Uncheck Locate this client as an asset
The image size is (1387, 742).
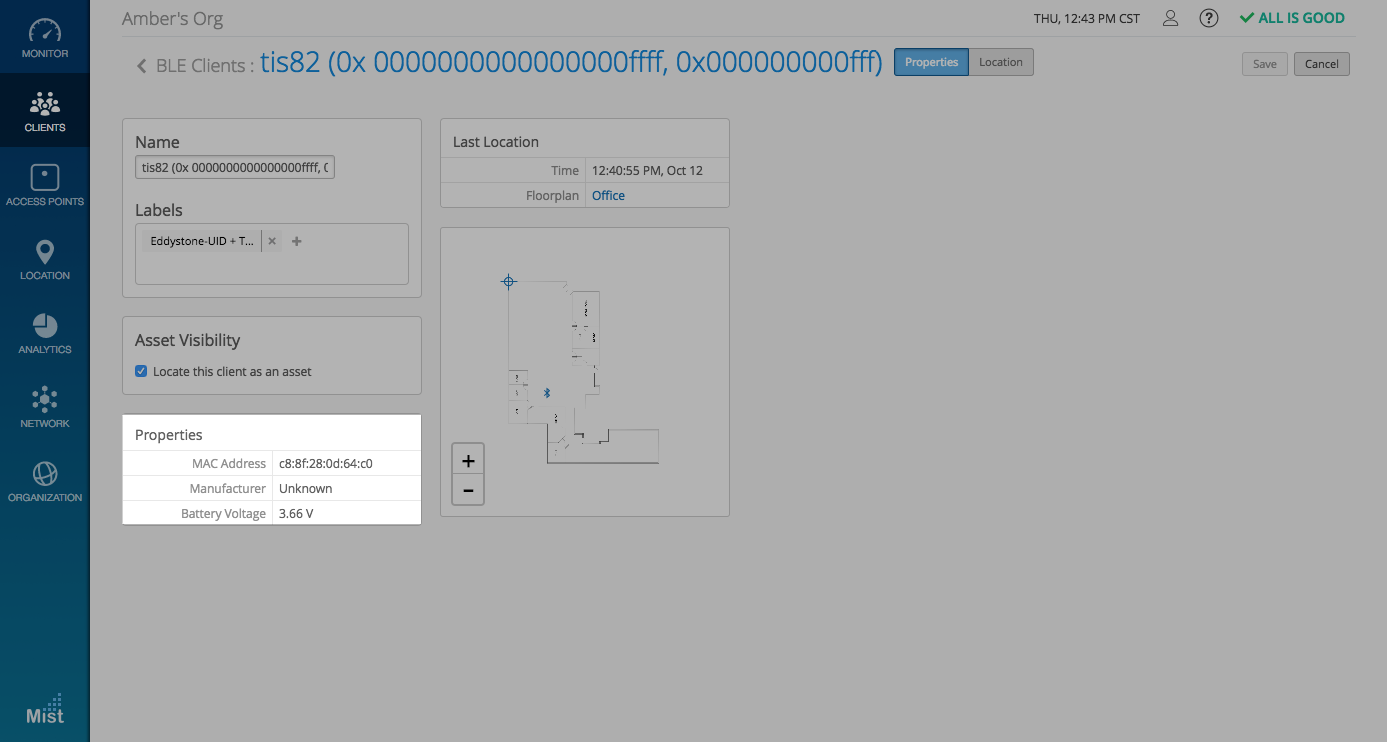coord(141,371)
